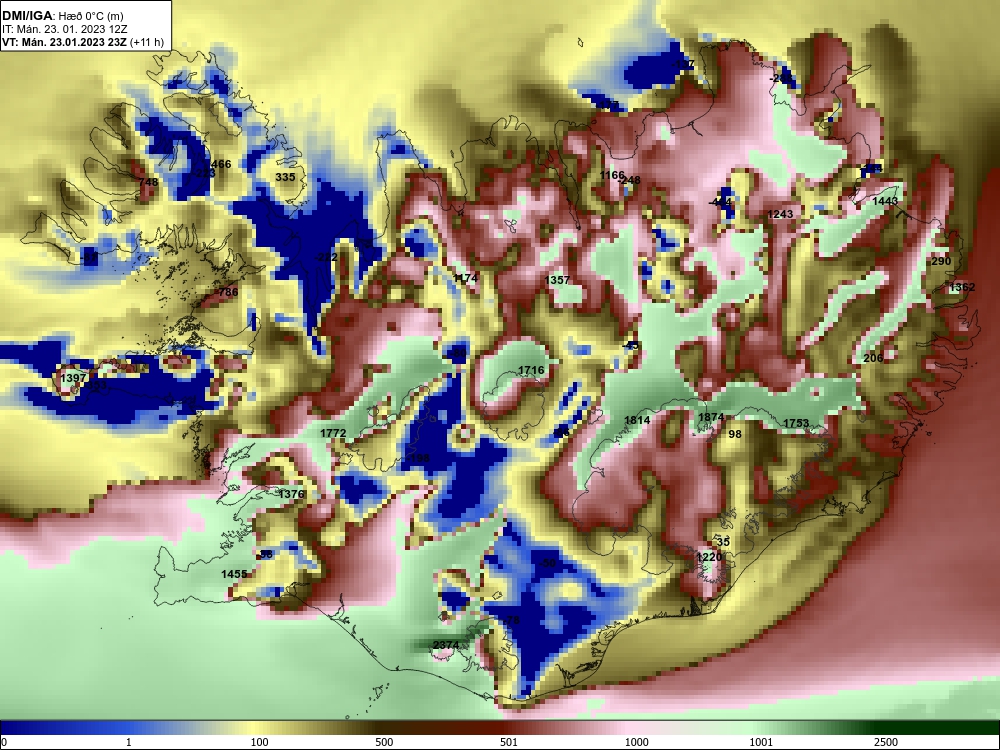
Task: Click the legend tick label '1001'
Action: tap(761, 742)
